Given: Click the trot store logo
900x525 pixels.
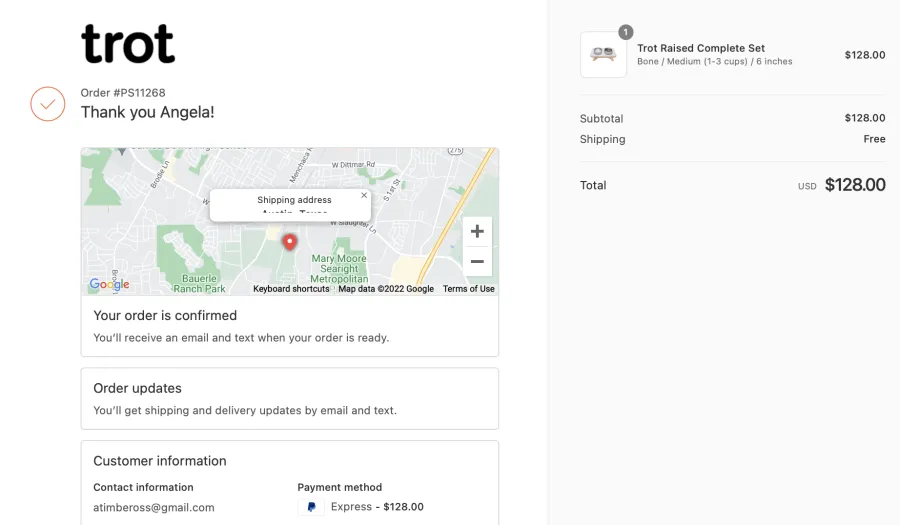Looking at the screenshot, I should click(128, 44).
